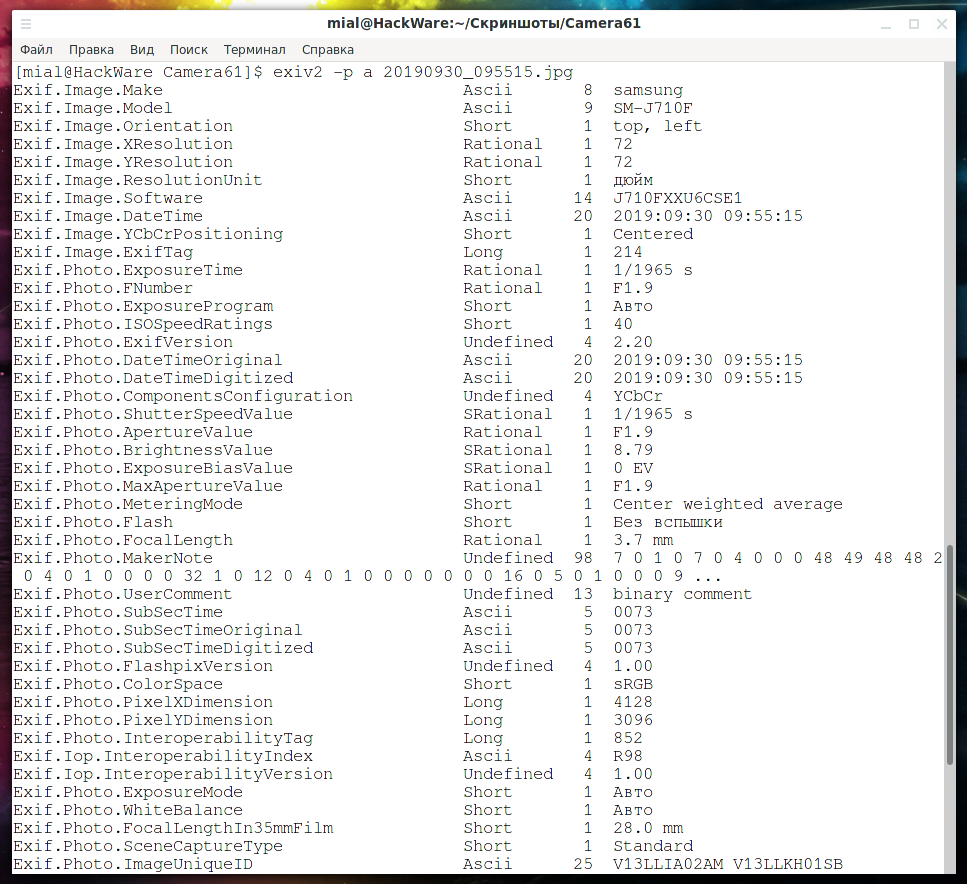Open the Правка menu
Image resolution: width=967 pixels, height=884 pixels.
[x=91, y=49]
